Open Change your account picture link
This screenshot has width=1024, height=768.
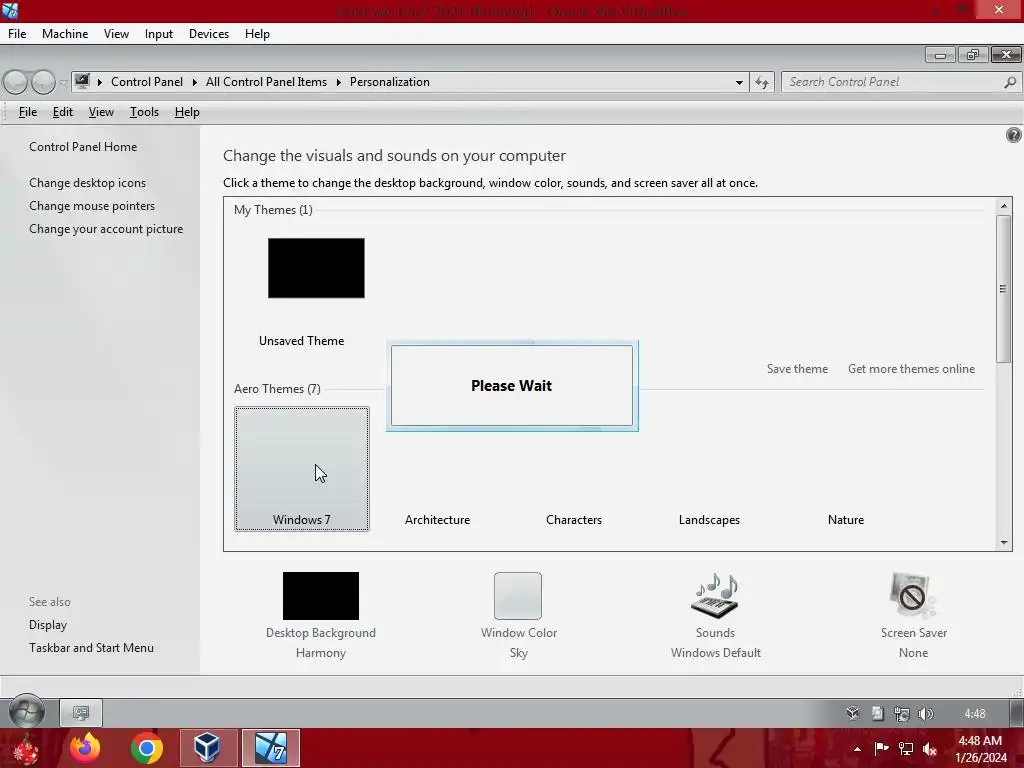click(x=106, y=229)
